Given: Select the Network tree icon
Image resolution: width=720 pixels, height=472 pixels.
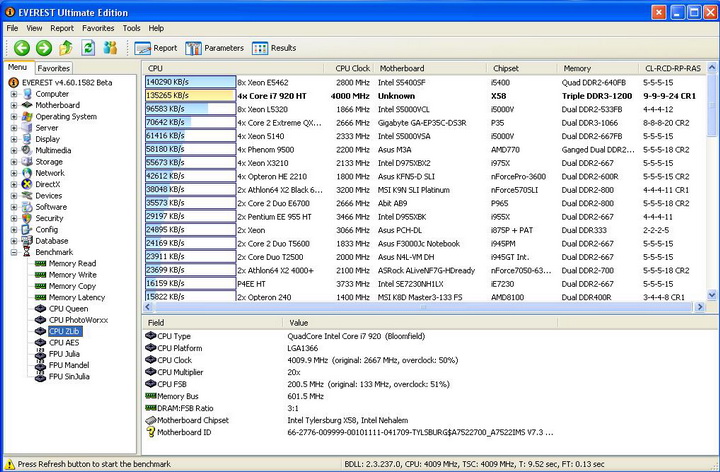Looking at the screenshot, I should (x=27, y=173).
